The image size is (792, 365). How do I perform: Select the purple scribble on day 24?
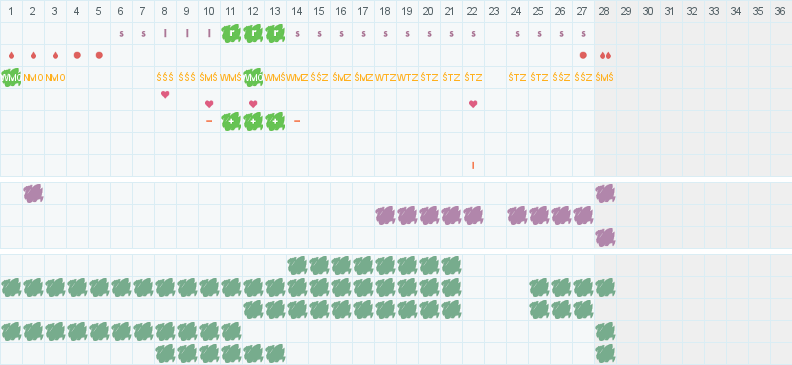517,216
